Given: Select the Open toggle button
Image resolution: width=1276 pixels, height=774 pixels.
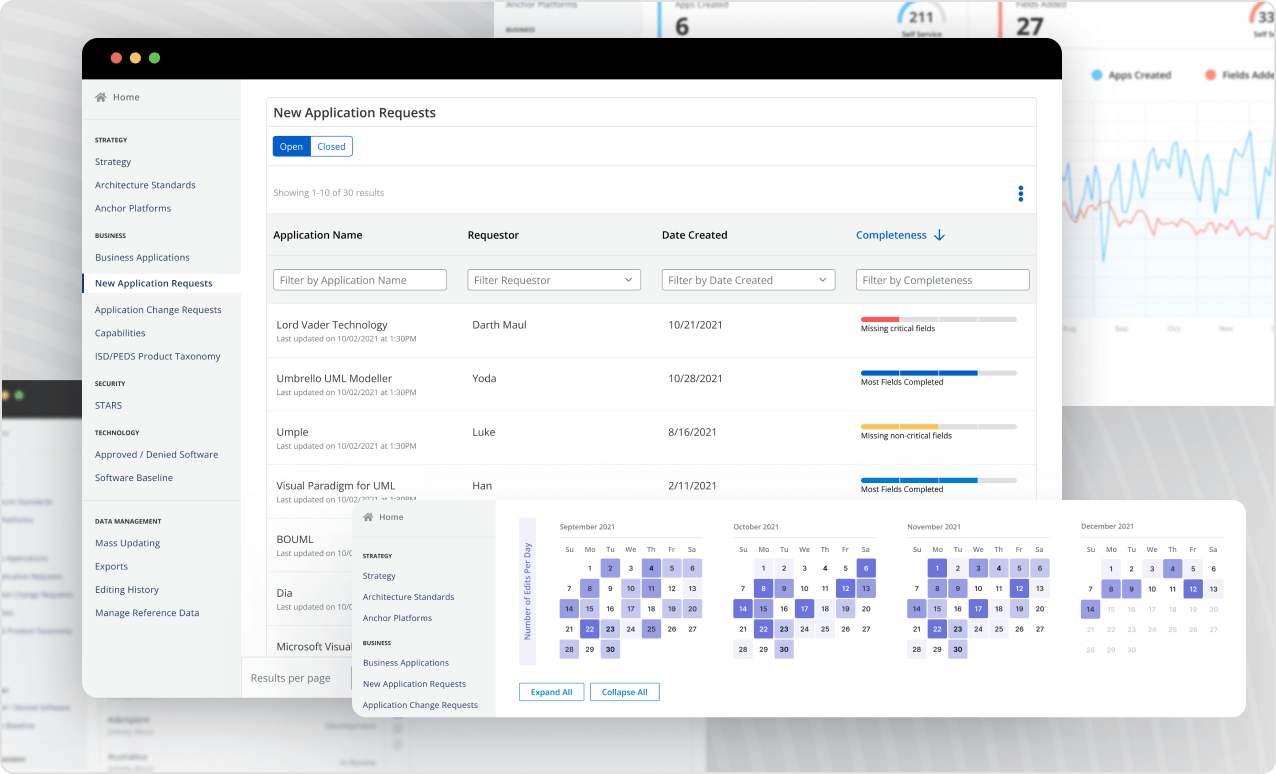Looking at the screenshot, I should [291, 146].
